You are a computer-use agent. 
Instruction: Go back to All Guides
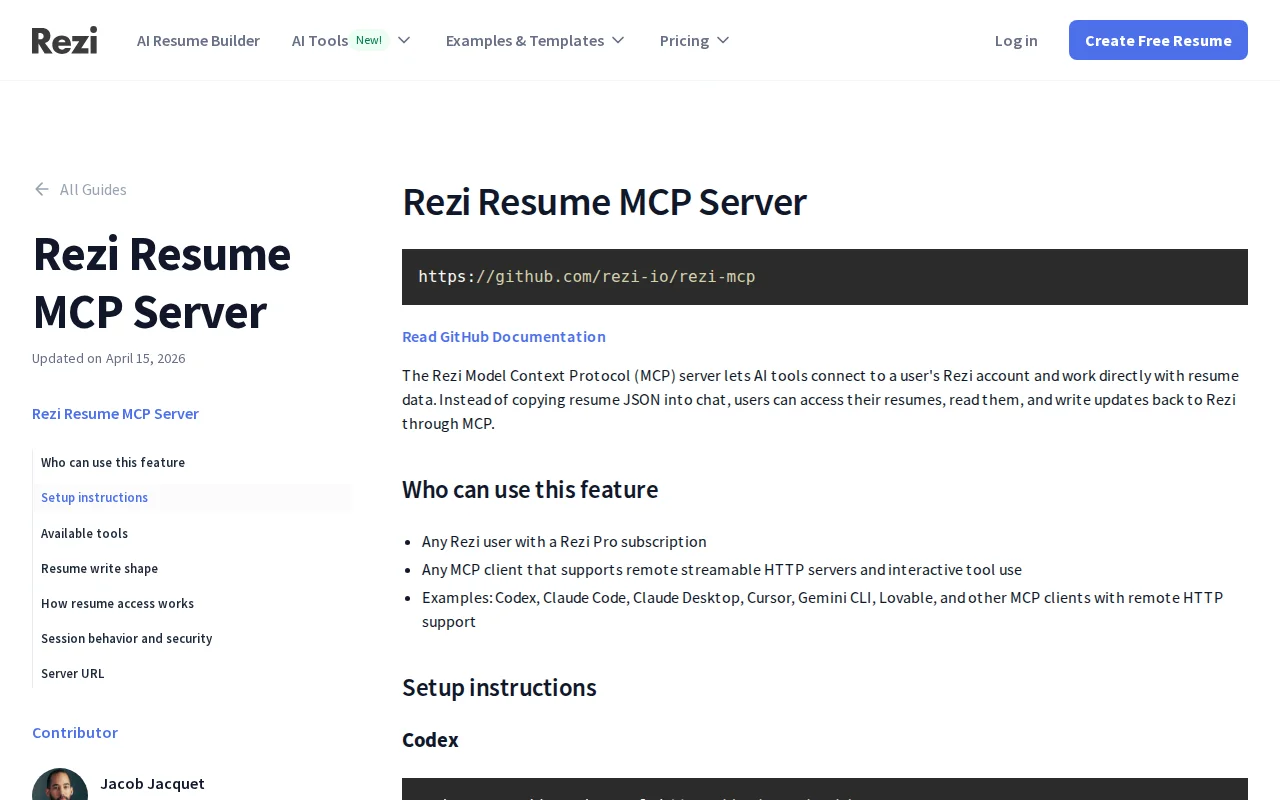click(93, 189)
